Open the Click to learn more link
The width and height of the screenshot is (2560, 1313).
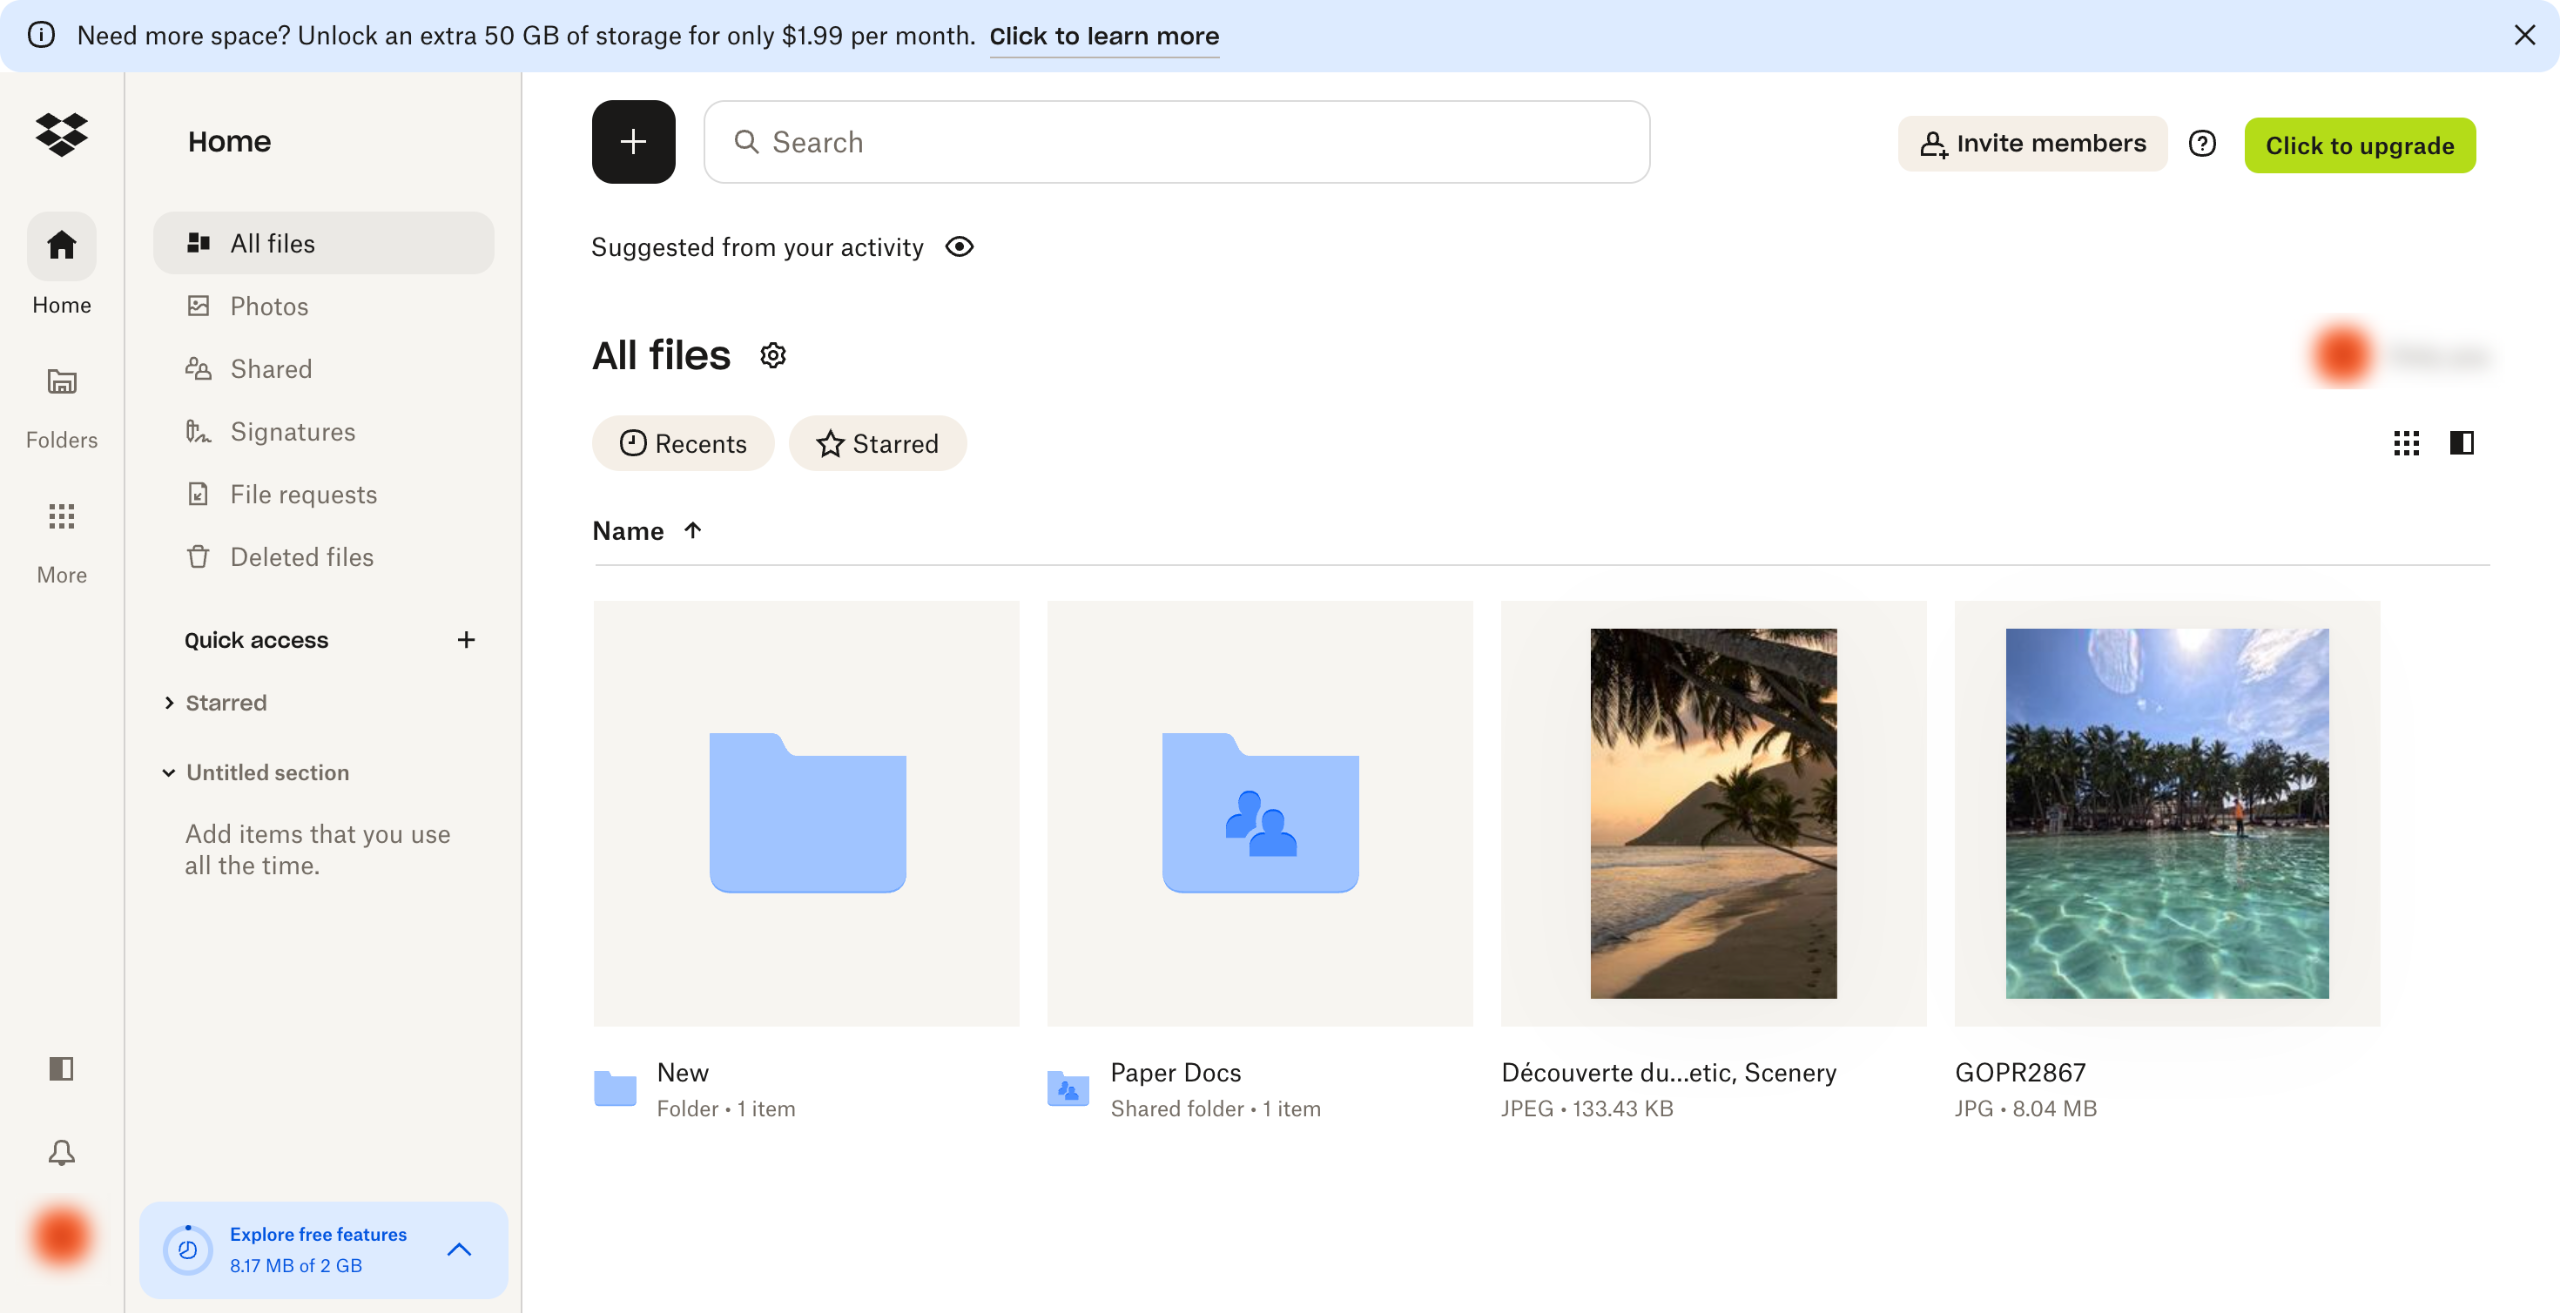[x=1104, y=36]
